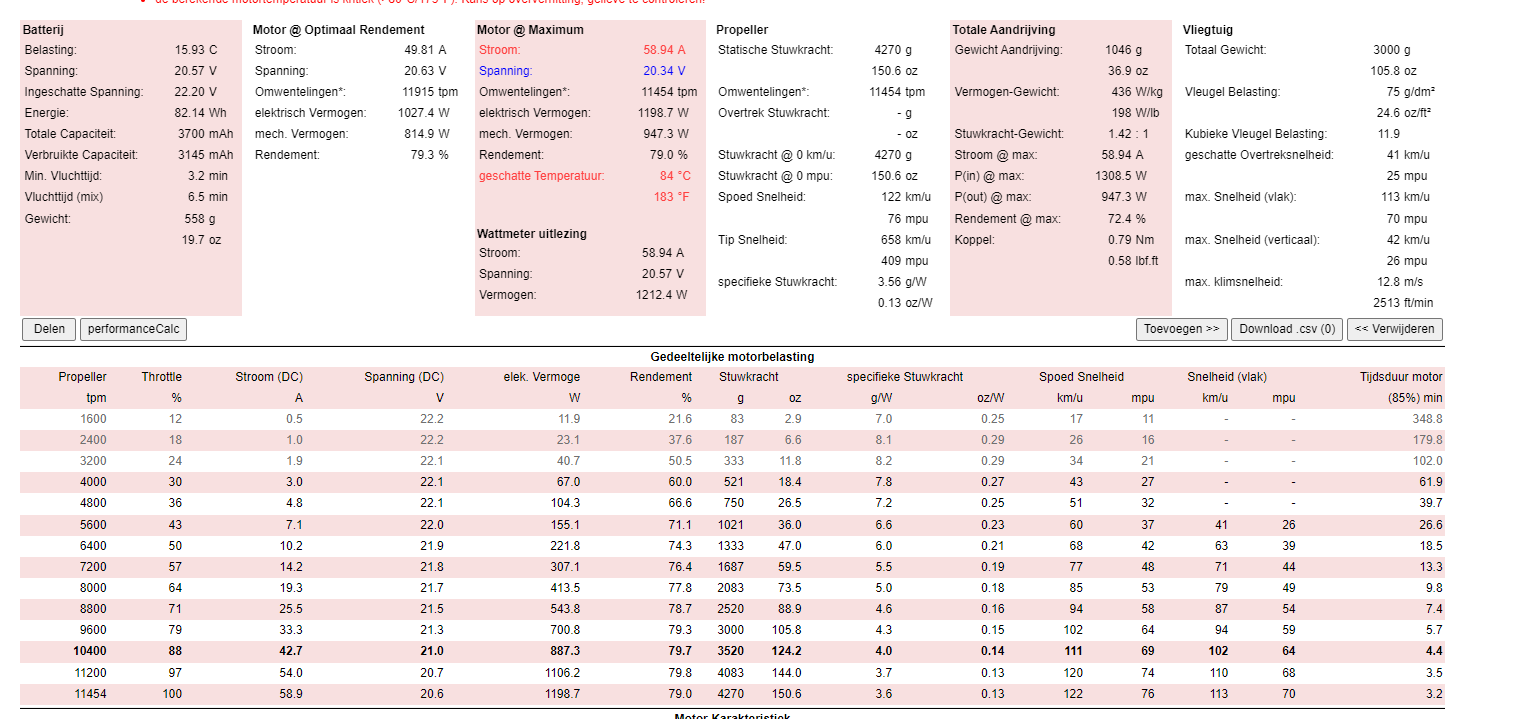Click the max efficiency value 72.4 %

(x=1126, y=219)
